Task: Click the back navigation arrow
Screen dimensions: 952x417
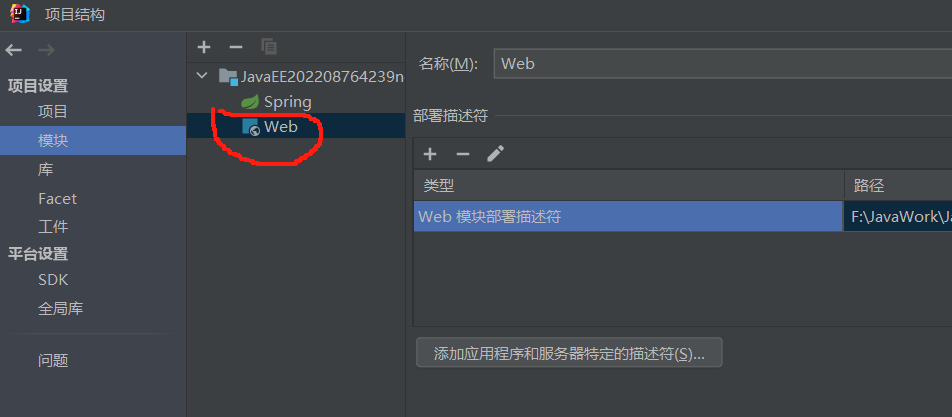Action: 13,50
